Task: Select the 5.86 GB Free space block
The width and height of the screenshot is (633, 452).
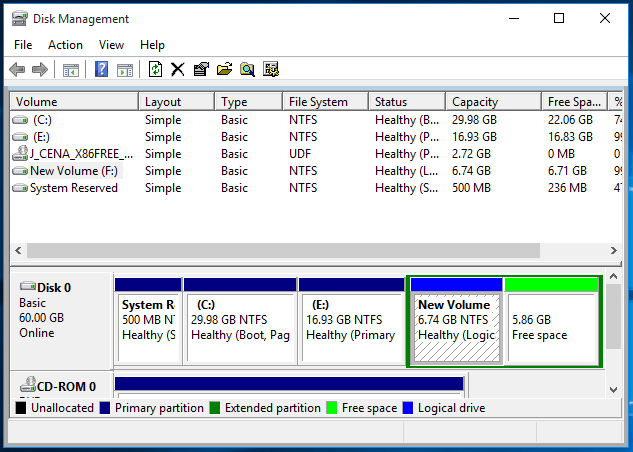Action: [551, 321]
